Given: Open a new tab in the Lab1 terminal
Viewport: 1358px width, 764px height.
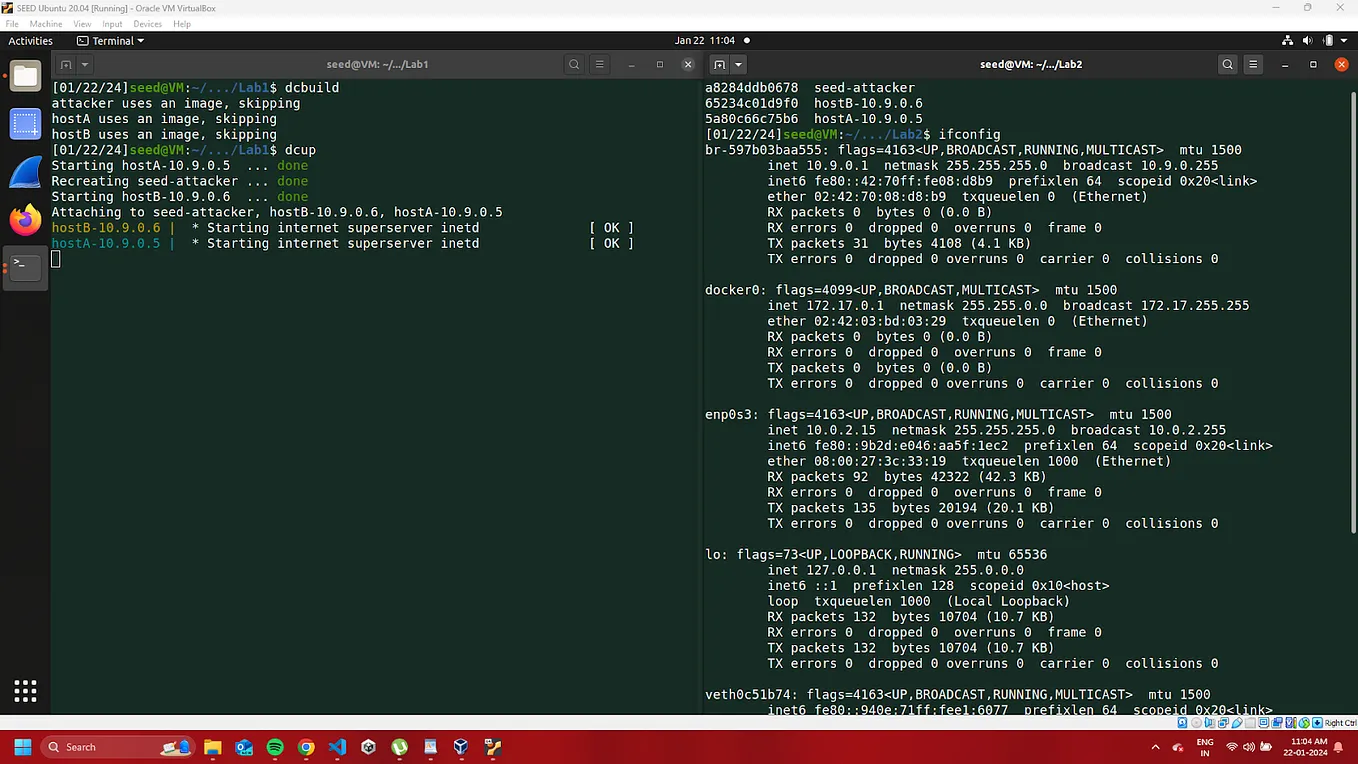Looking at the screenshot, I should click(66, 63).
